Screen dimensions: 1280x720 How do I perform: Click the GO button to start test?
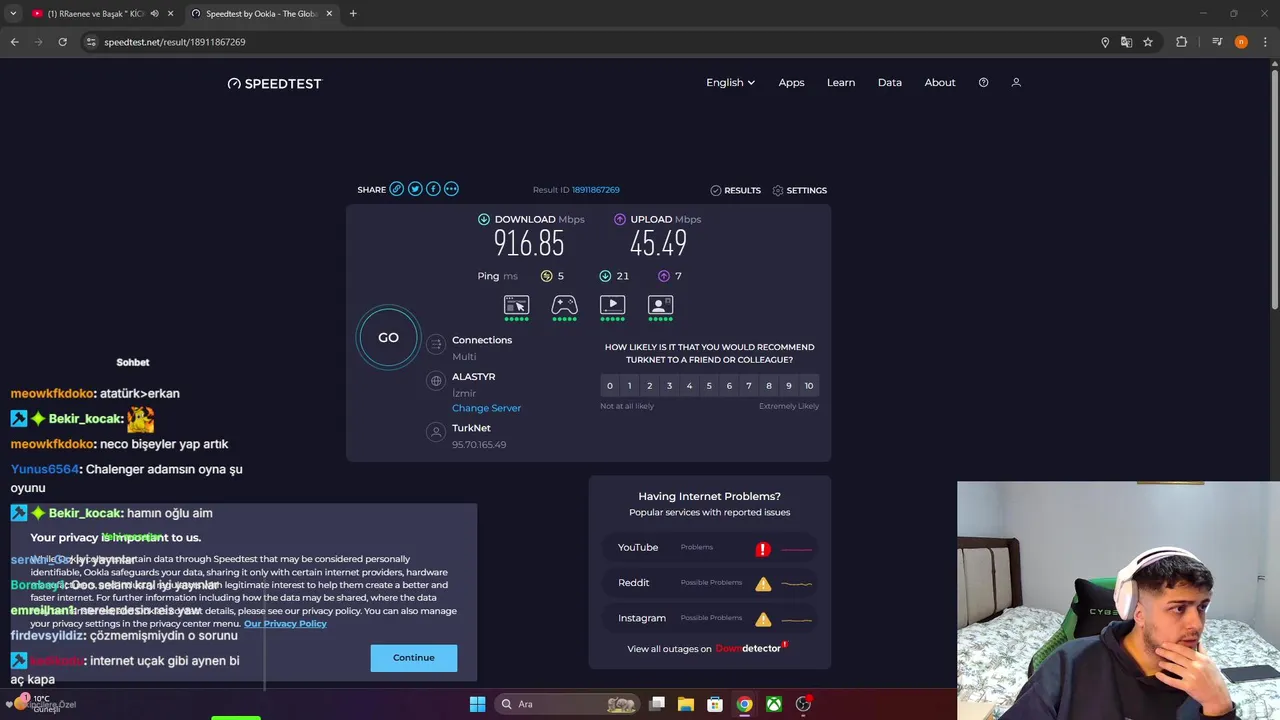pyautogui.click(x=388, y=338)
